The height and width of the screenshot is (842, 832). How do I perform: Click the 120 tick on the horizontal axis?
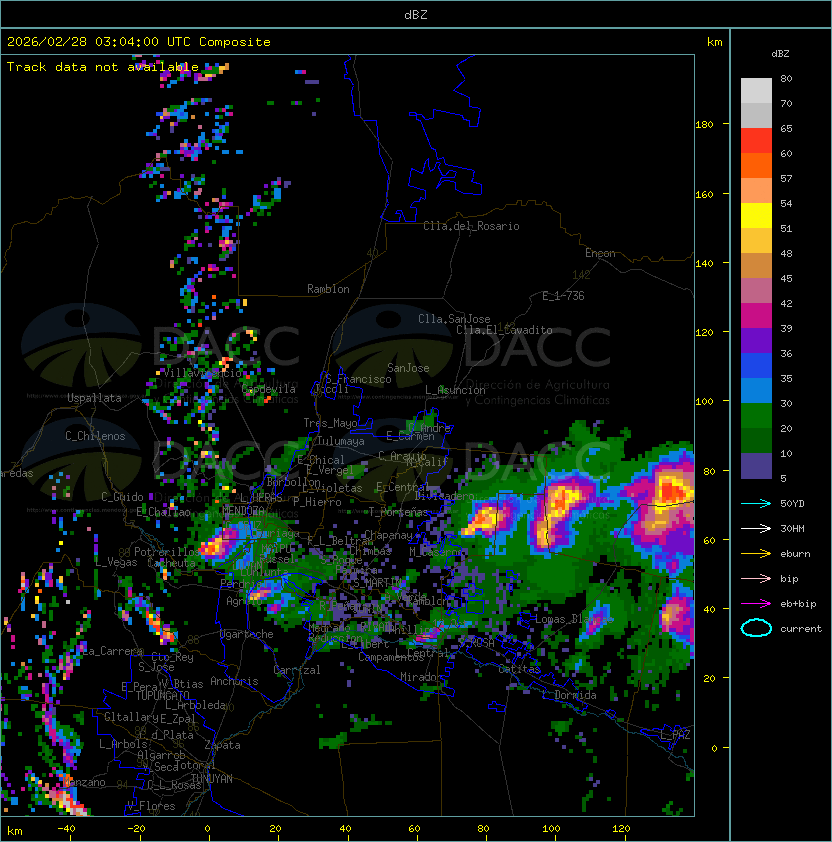point(620,829)
